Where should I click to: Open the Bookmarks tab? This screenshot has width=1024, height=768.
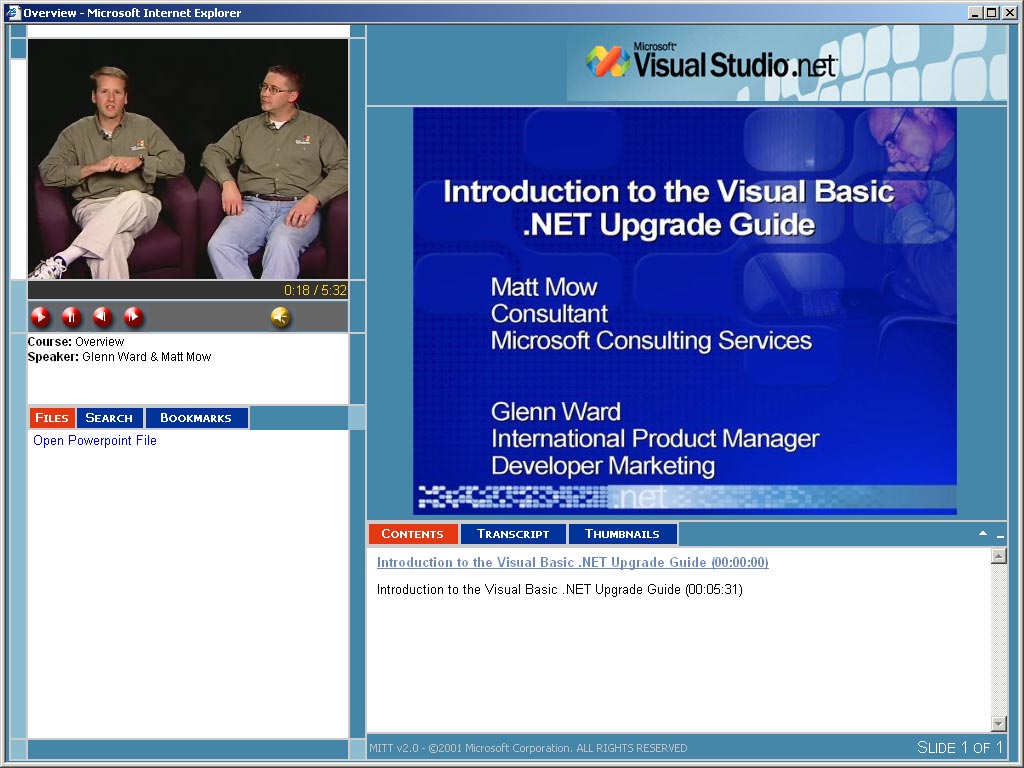(196, 418)
